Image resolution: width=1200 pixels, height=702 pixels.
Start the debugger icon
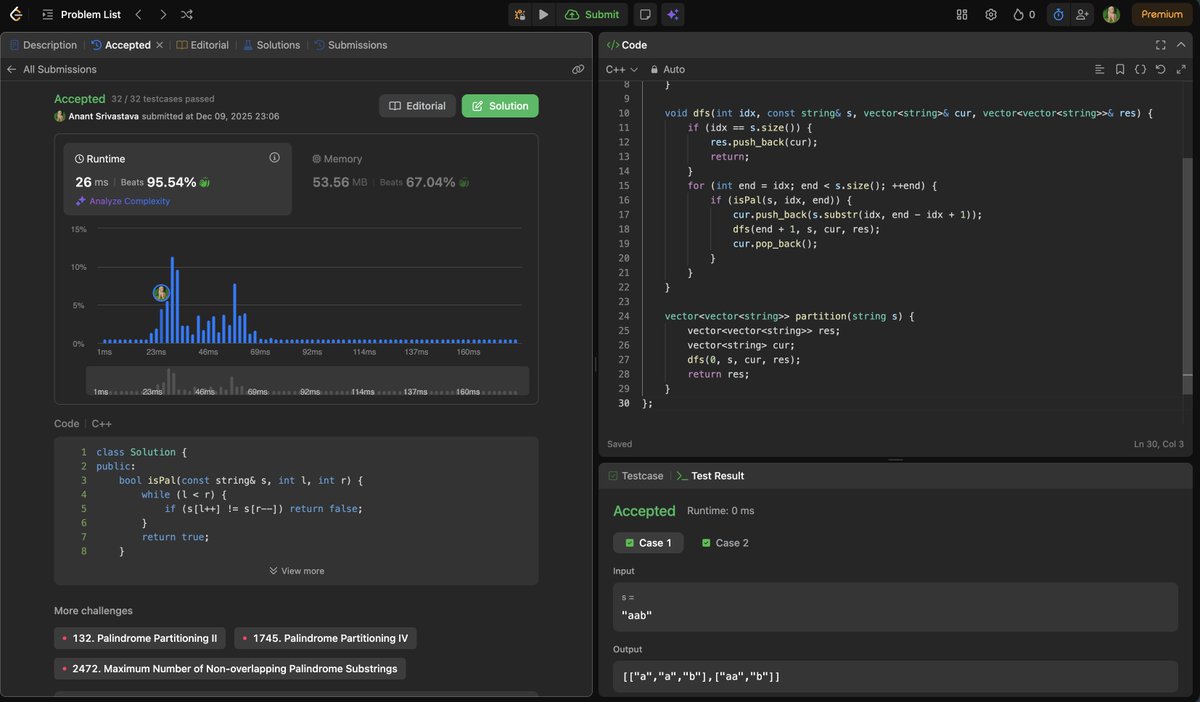520,14
